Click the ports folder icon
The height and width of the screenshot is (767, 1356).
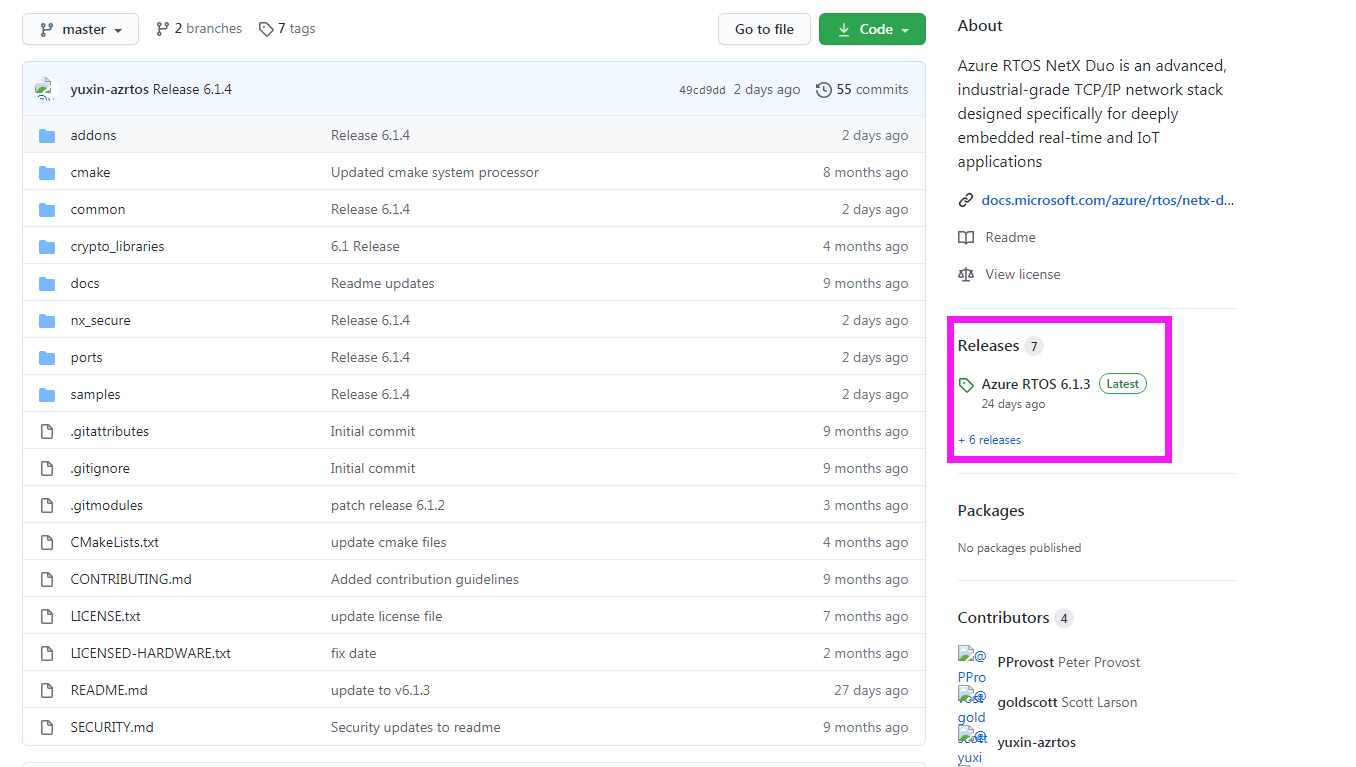coord(47,357)
